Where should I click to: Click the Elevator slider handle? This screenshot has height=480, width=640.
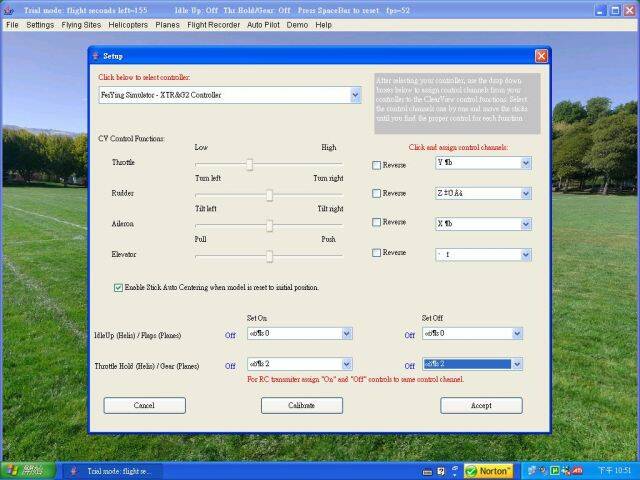pyautogui.click(x=269, y=256)
